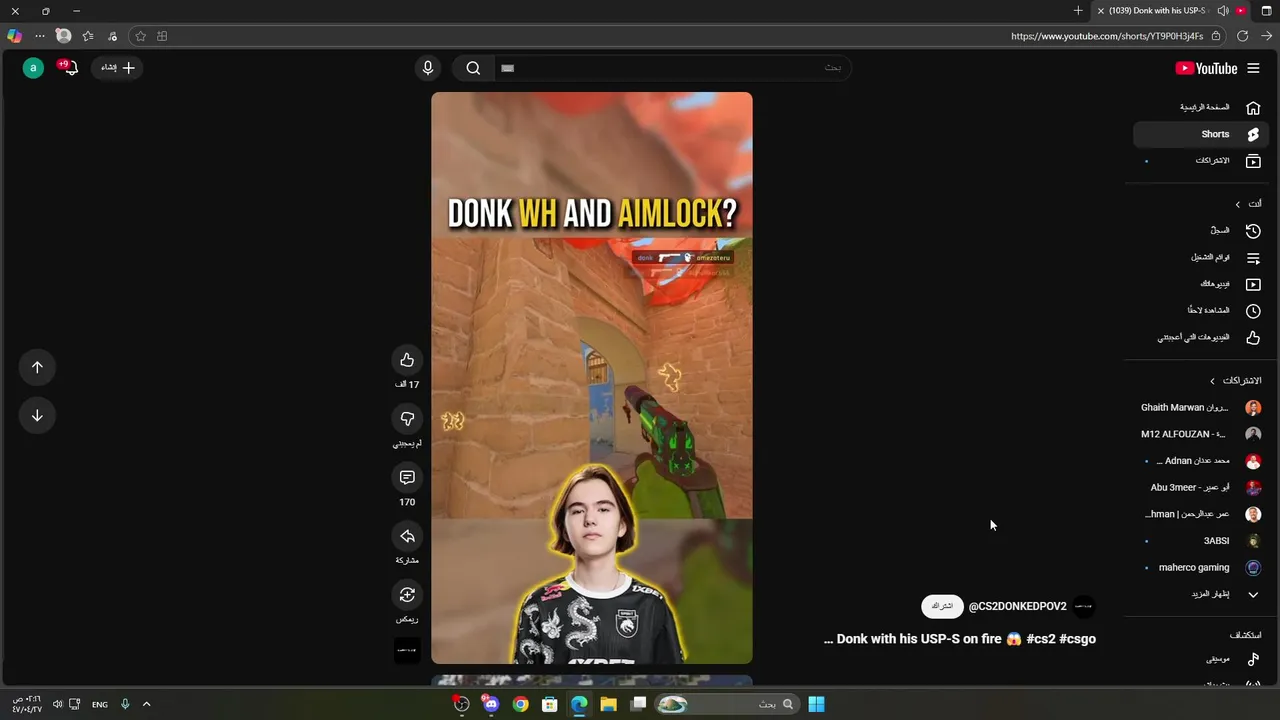This screenshot has width=1280, height=720.
Task: Open Music in the Explore section
Action: coord(1203,660)
